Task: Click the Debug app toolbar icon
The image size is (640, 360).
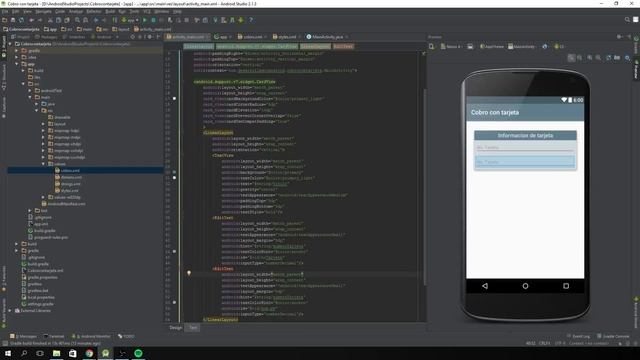Action: [x=153, y=20]
